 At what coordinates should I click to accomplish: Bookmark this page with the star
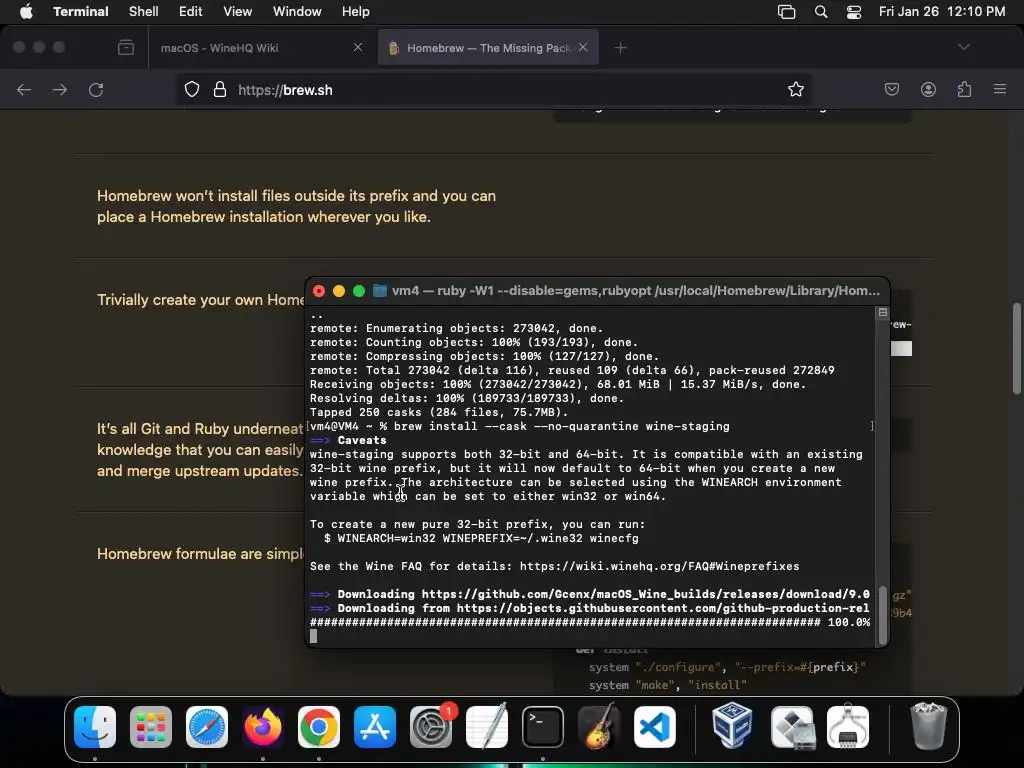795,89
